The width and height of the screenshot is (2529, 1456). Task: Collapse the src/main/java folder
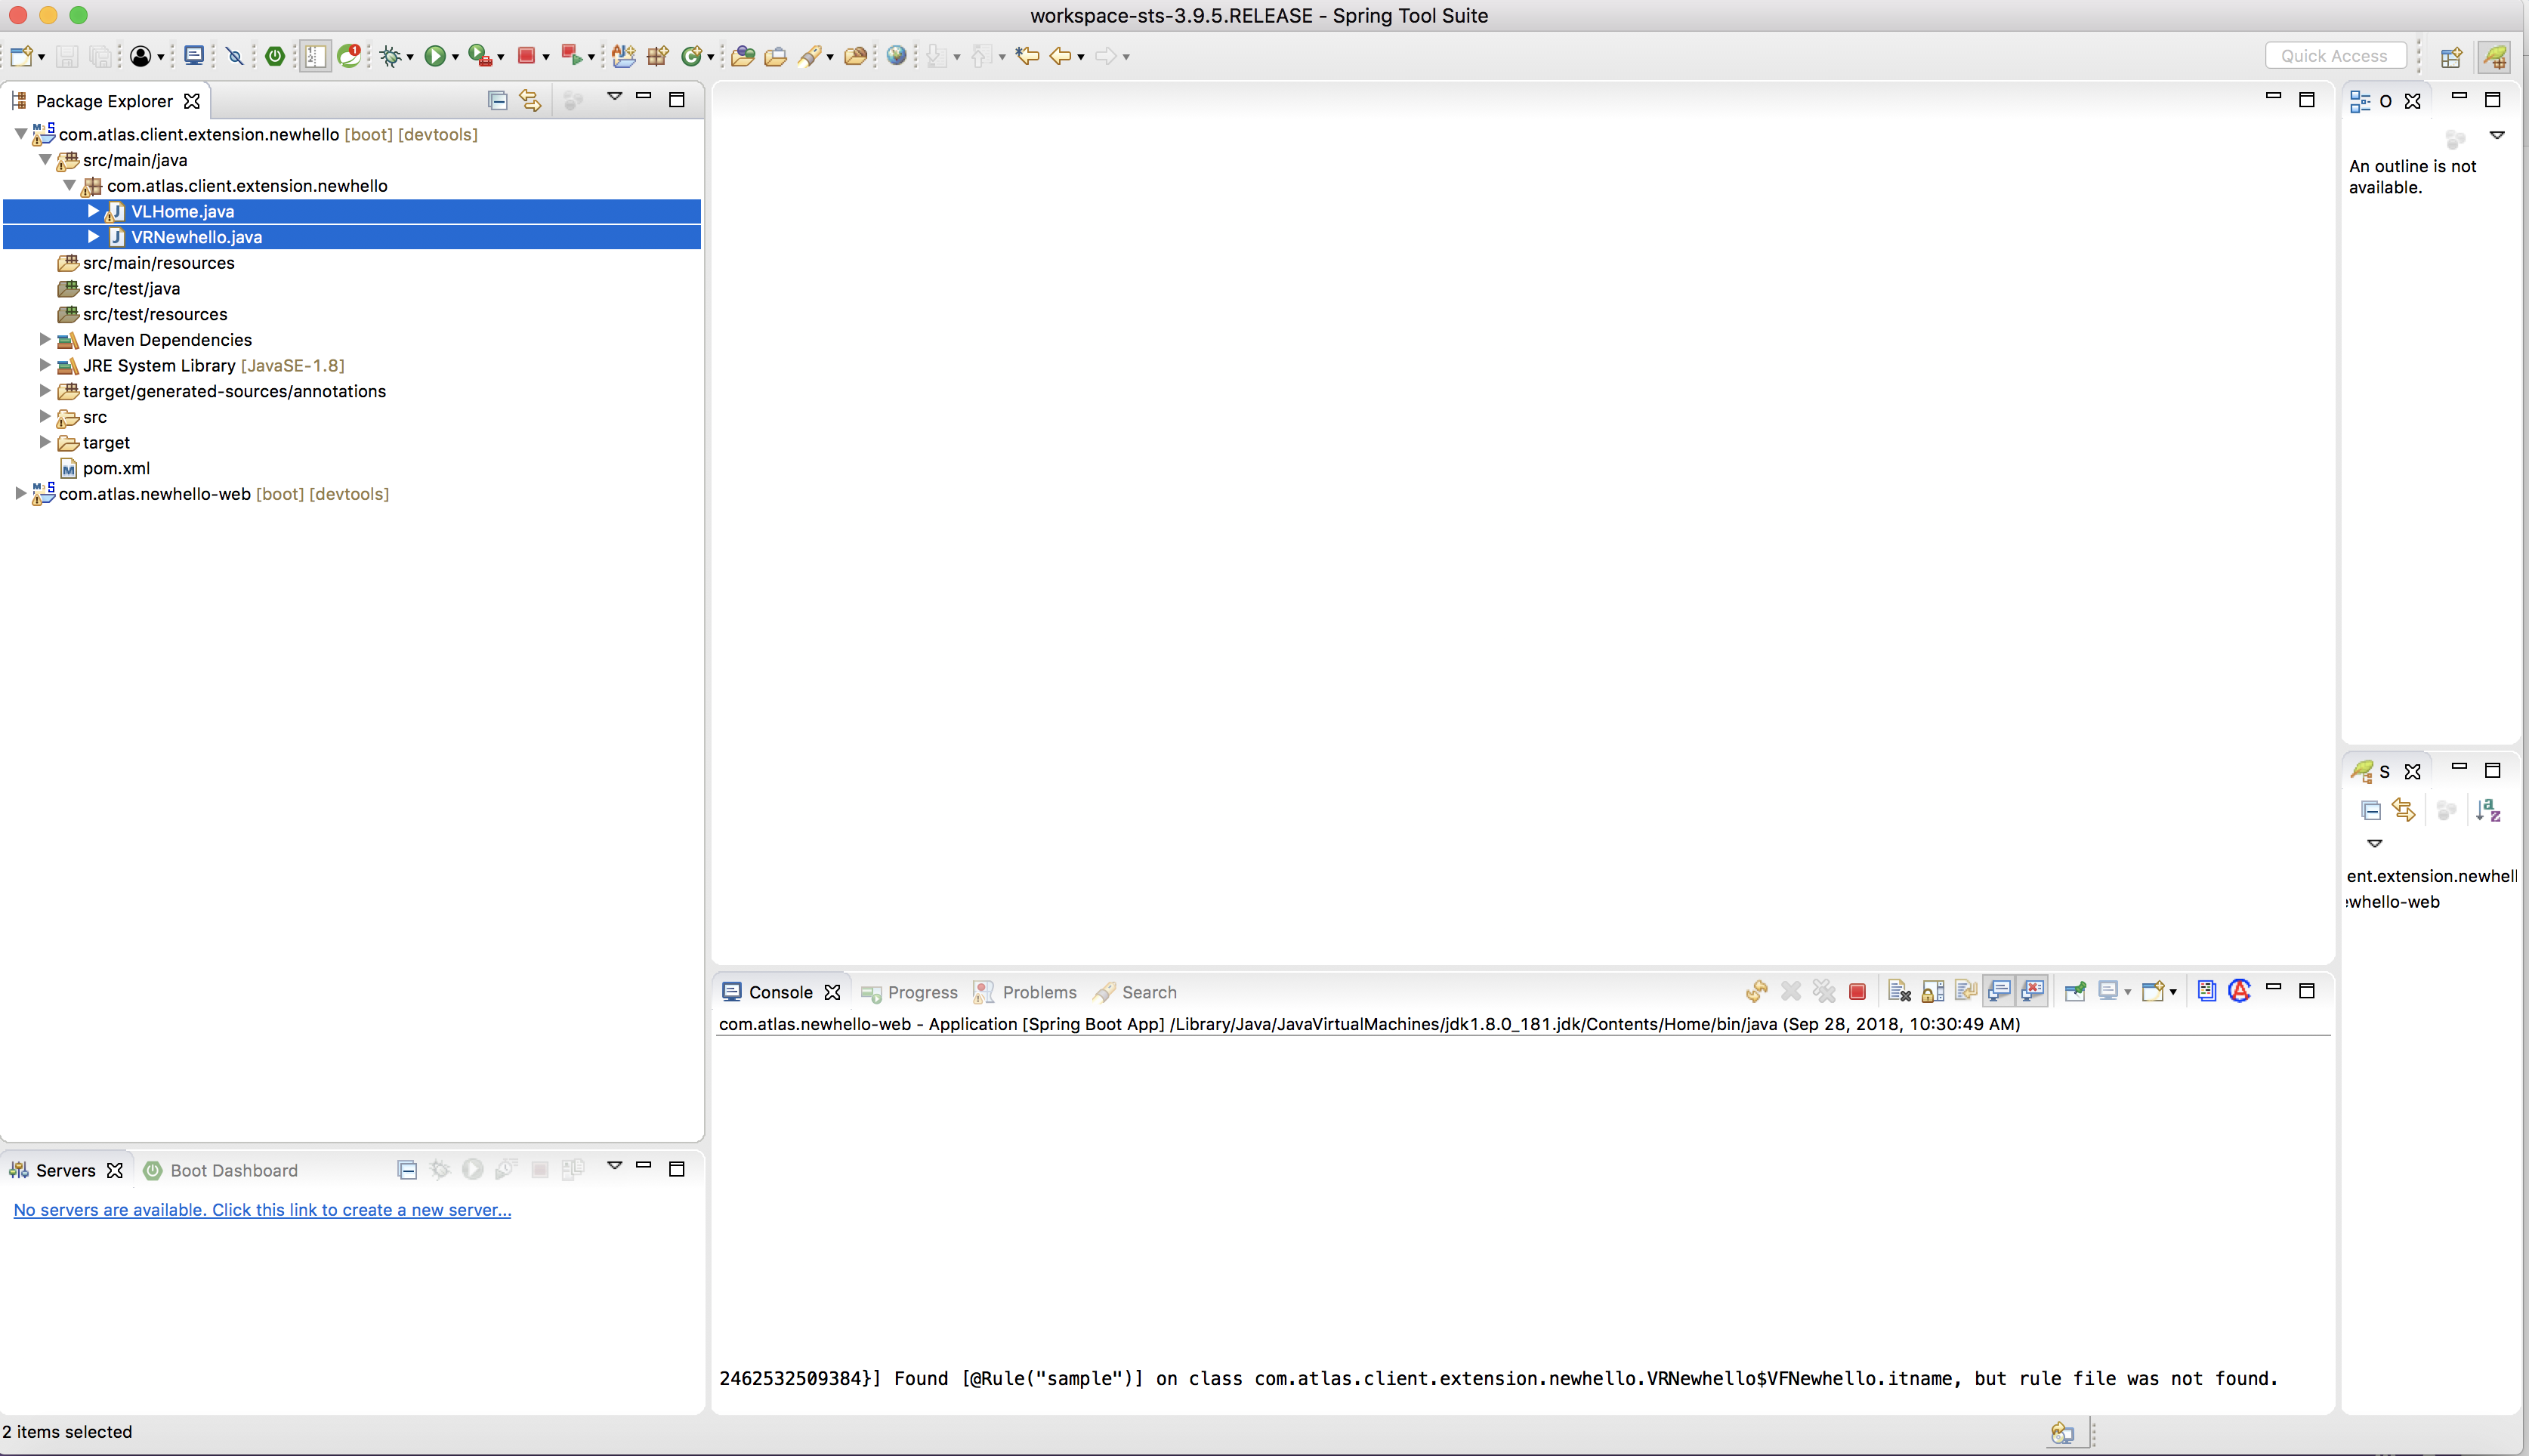pos(45,160)
